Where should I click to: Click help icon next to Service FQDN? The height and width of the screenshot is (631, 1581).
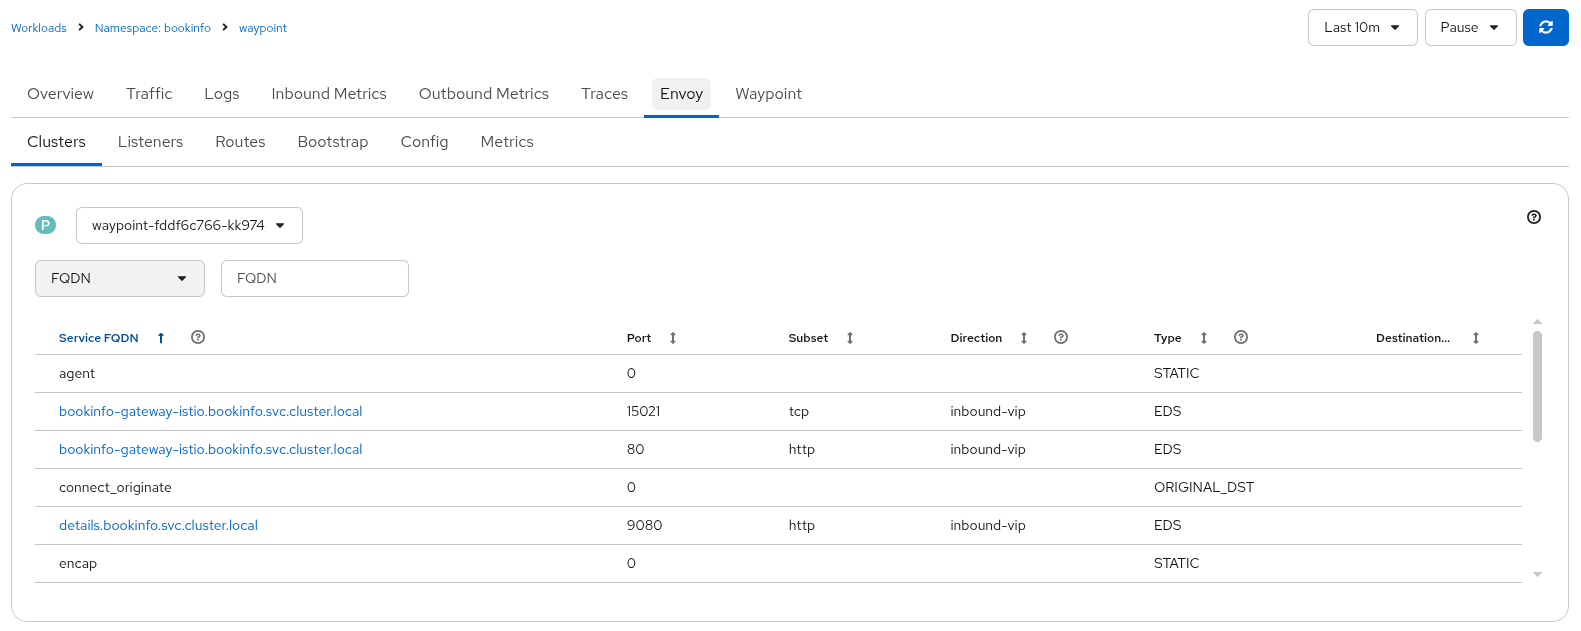[x=198, y=338]
